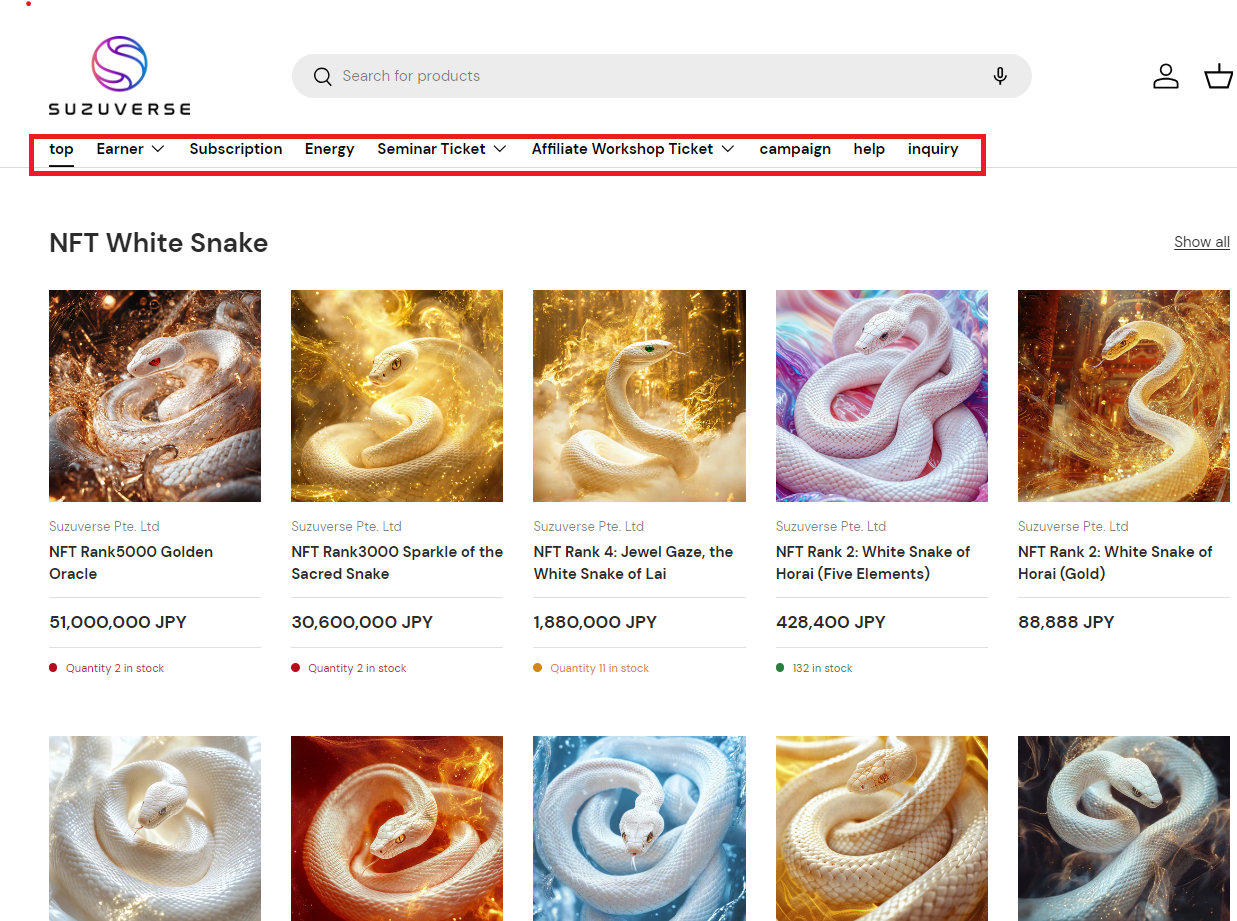Screen dimensions: 1237x921
Task: Go to the Subscription menu item
Action: click(236, 149)
